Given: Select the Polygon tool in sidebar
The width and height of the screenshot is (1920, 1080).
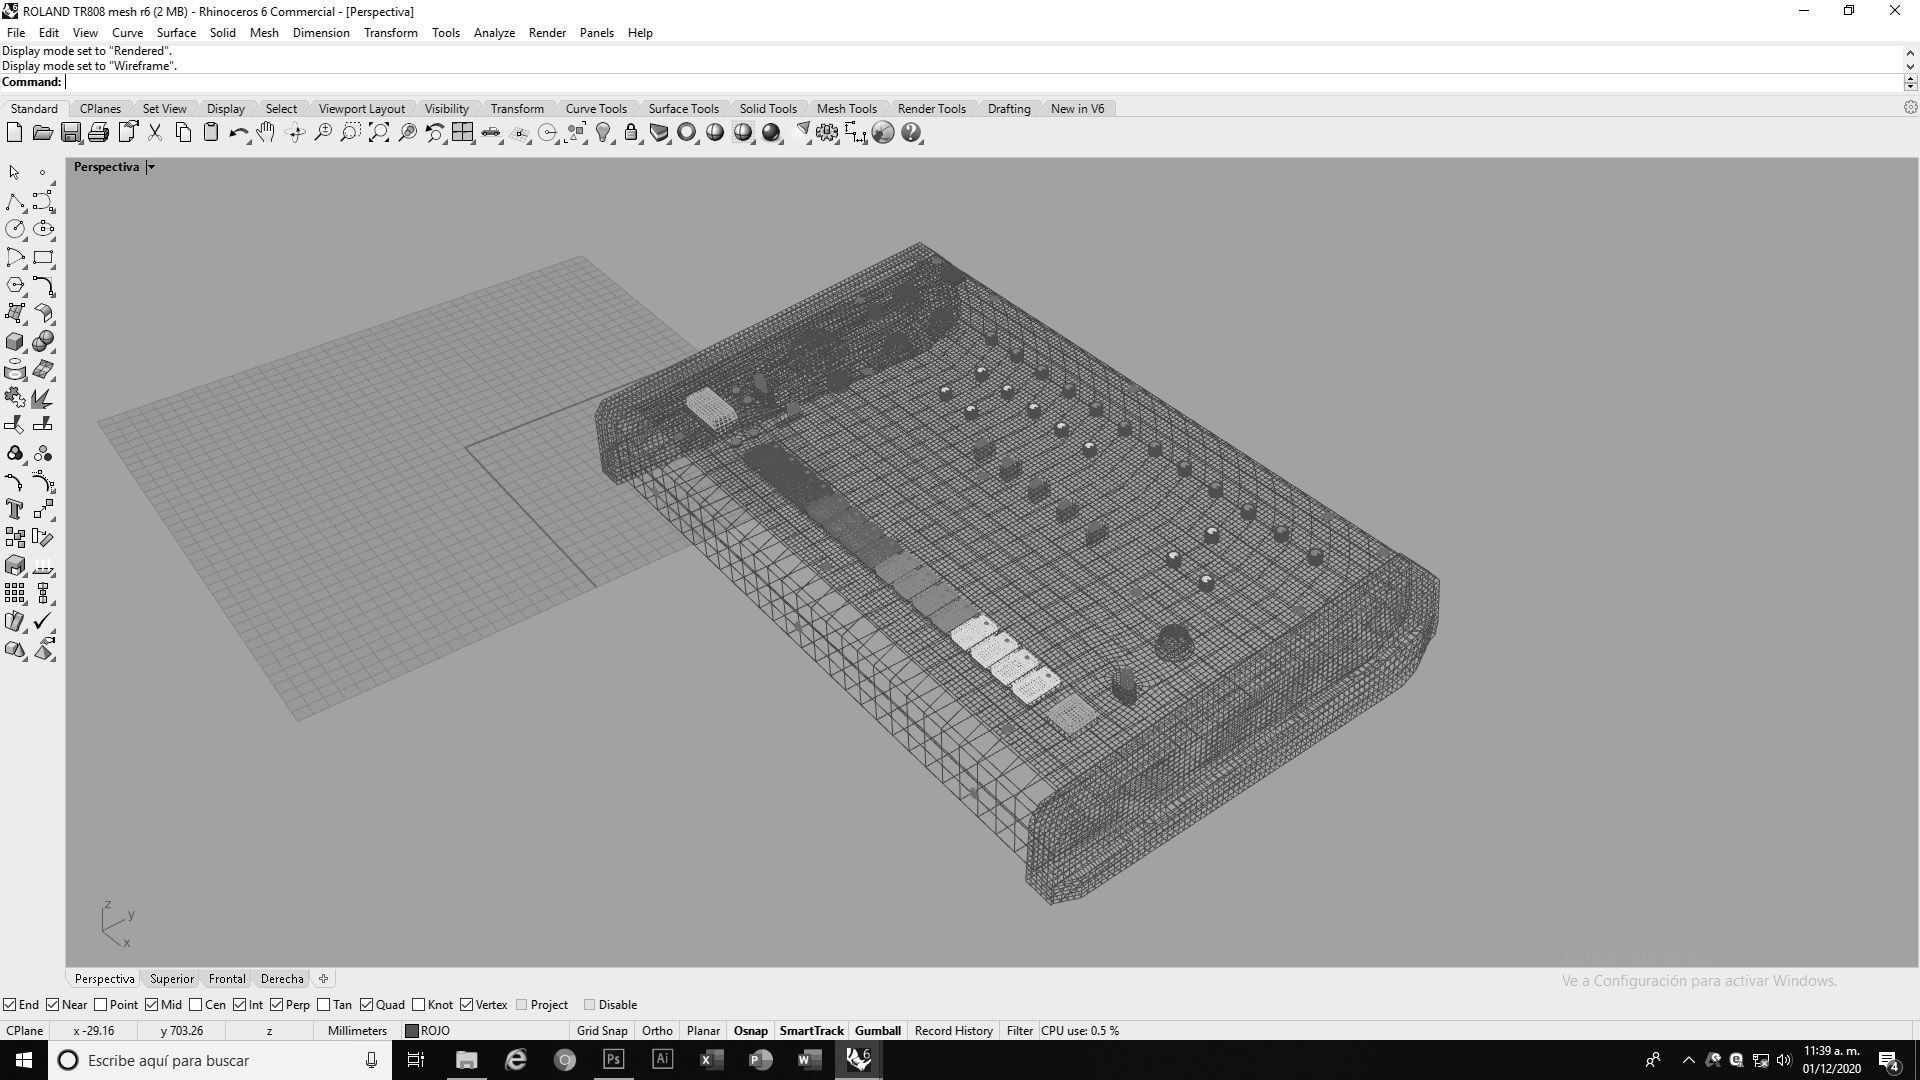Looking at the screenshot, I should click(15, 286).
